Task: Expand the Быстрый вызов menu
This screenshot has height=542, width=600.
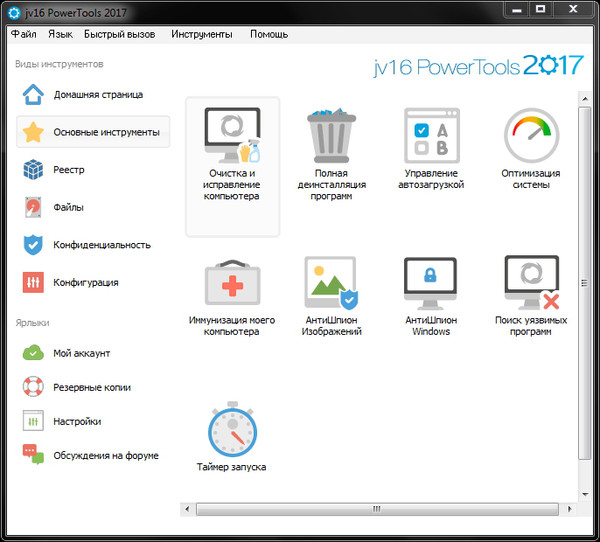Action: pos(120,34)
